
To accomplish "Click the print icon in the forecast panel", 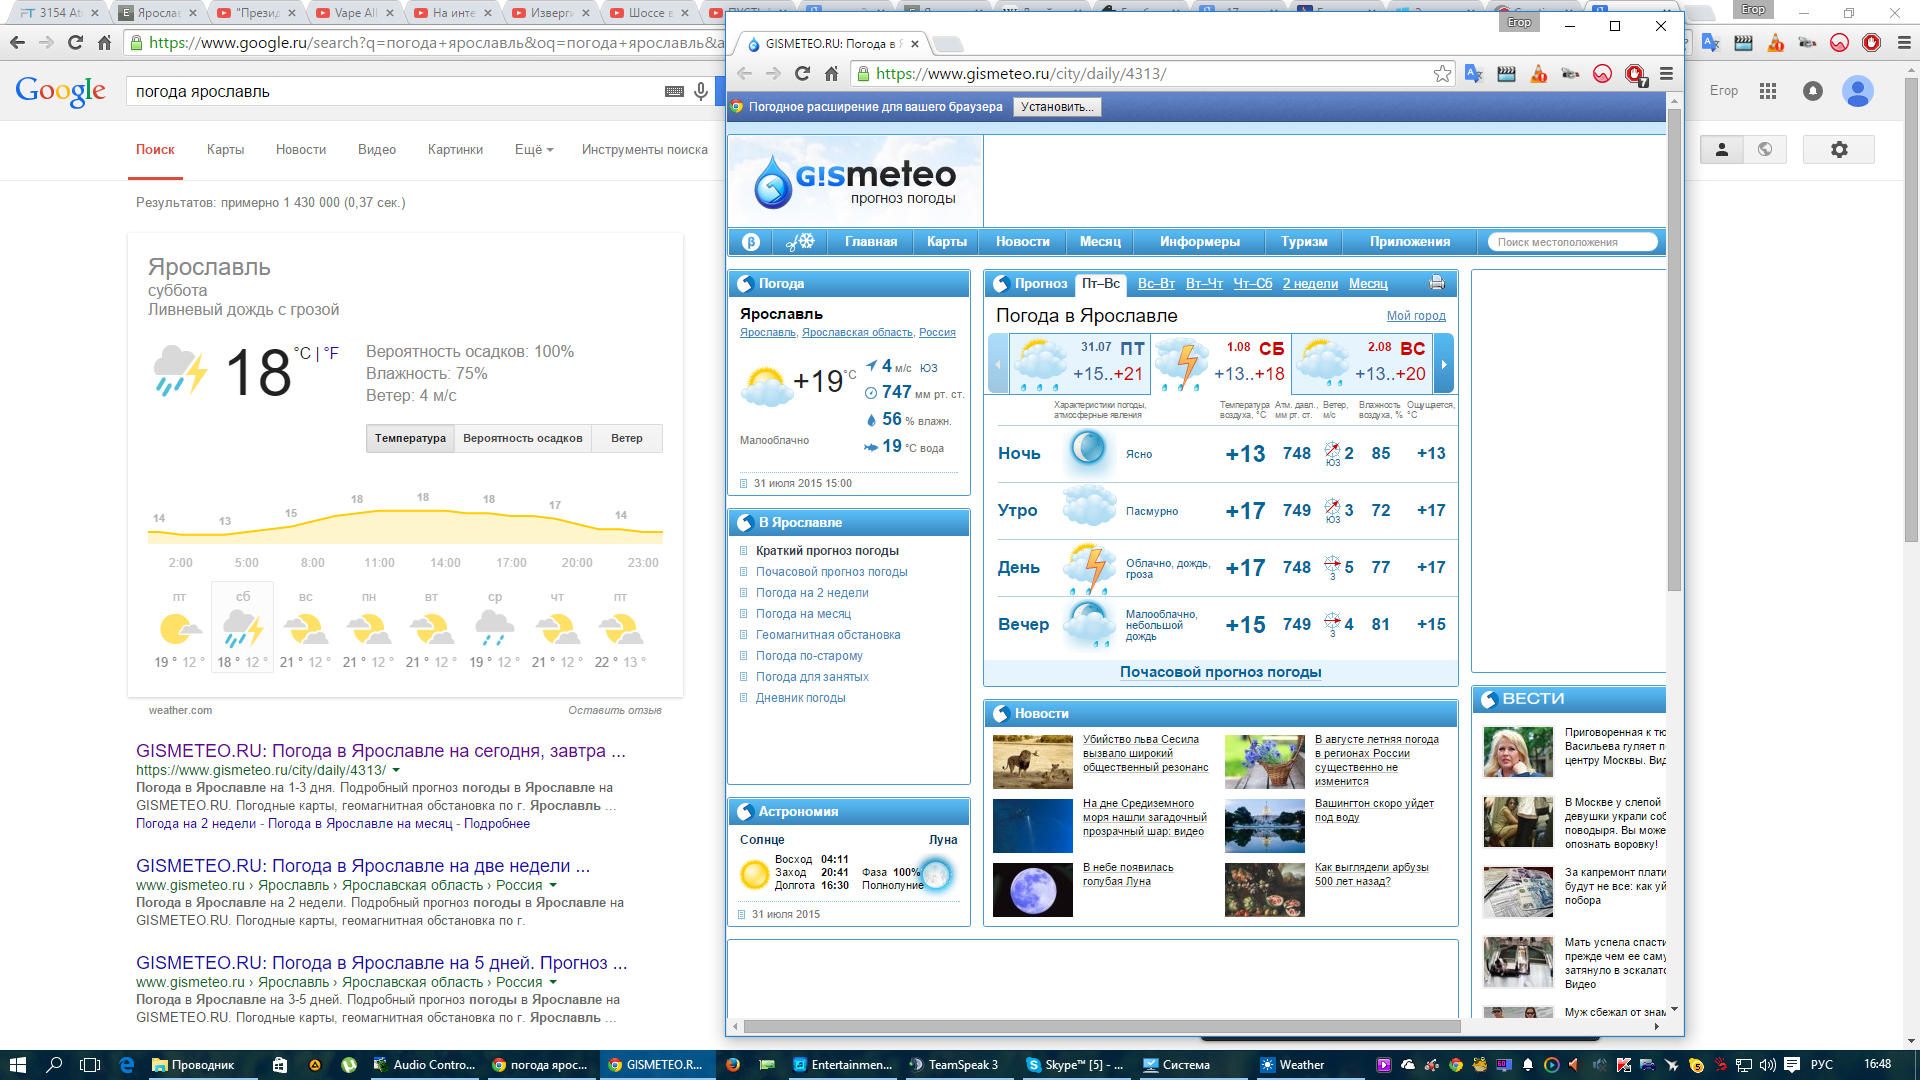I will 1437,283.
